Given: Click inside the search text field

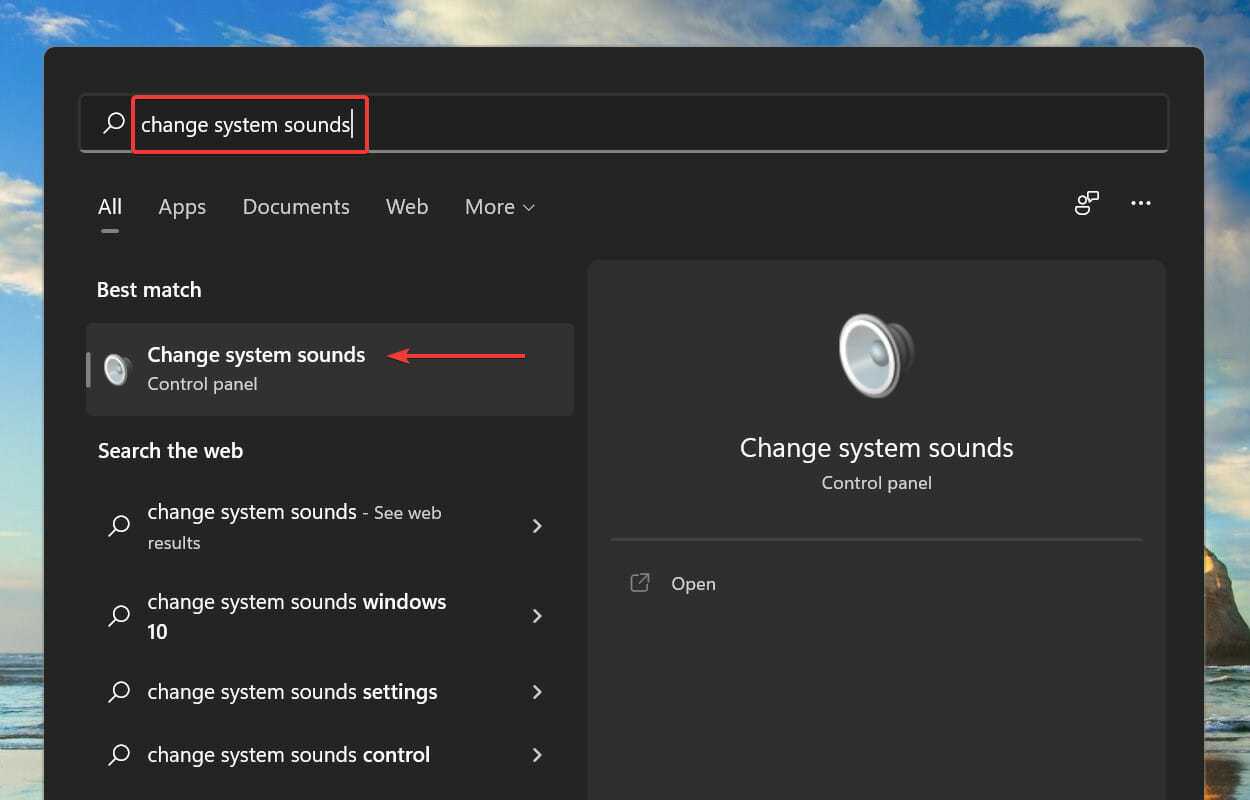Looking at the screenshot, I should pos(700,124).
